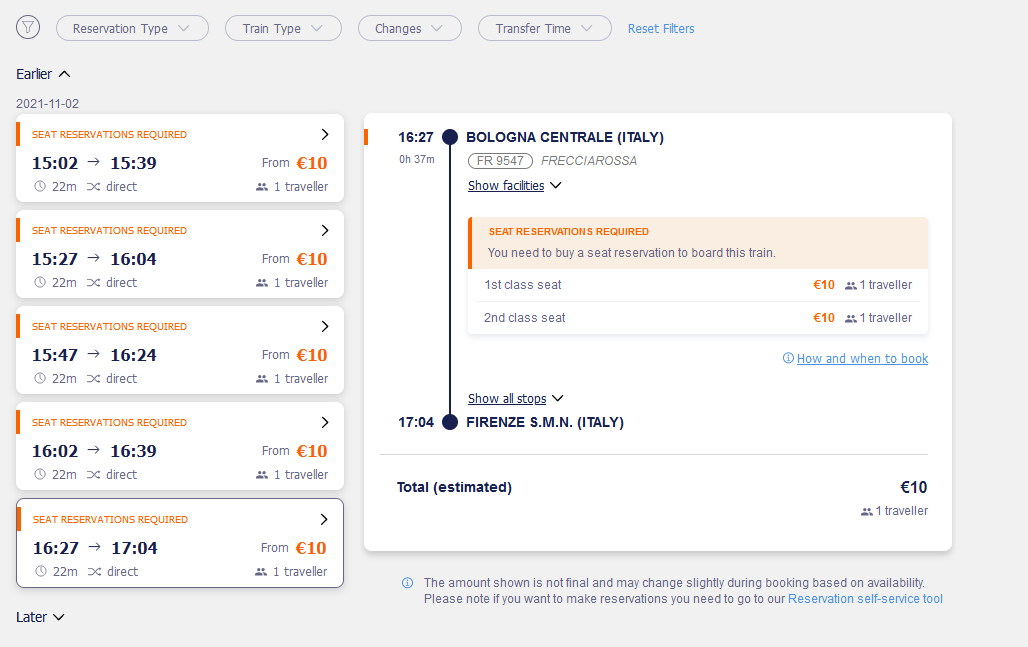Open arrow on 16:27 train card
The width and height of the screenshot is (1028, 647).
324,519
